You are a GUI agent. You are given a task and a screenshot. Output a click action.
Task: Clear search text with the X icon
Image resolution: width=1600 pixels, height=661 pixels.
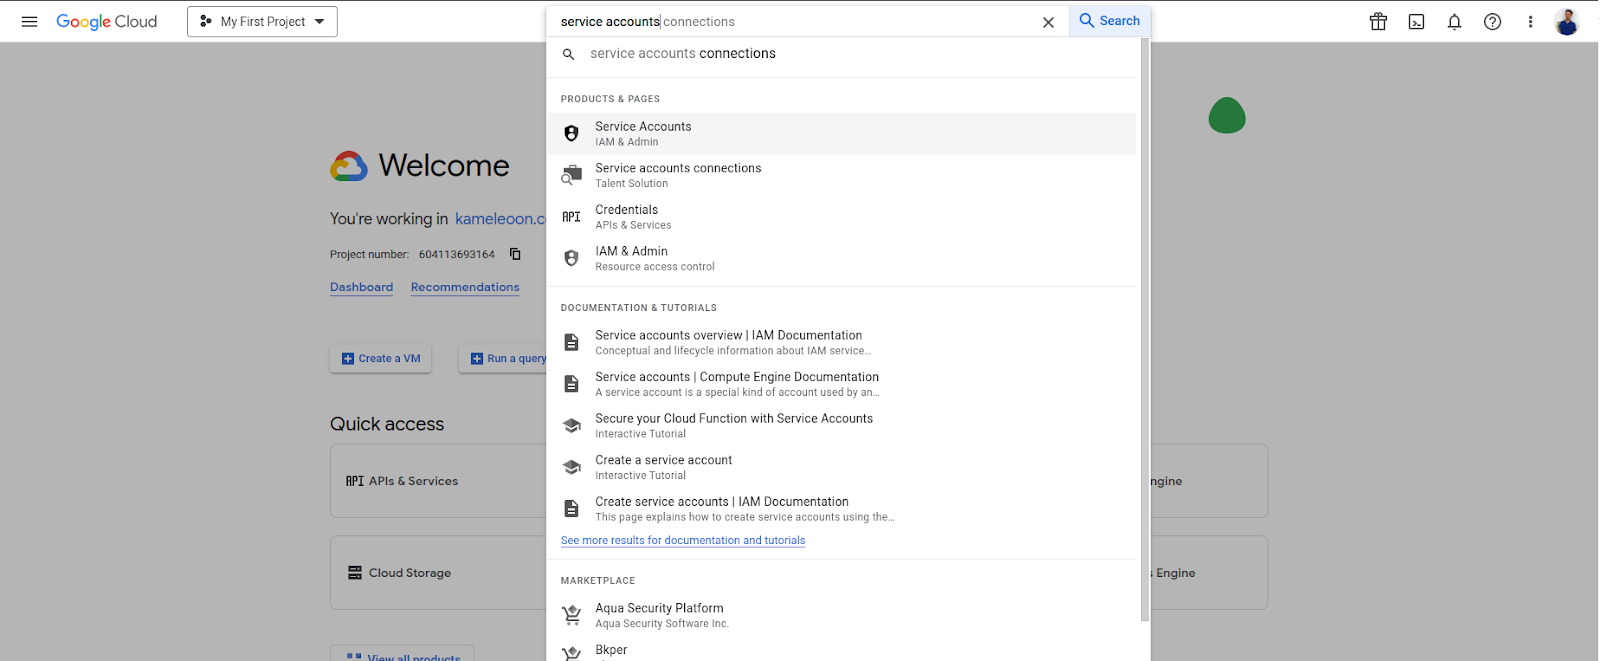tap(1048, 22)
